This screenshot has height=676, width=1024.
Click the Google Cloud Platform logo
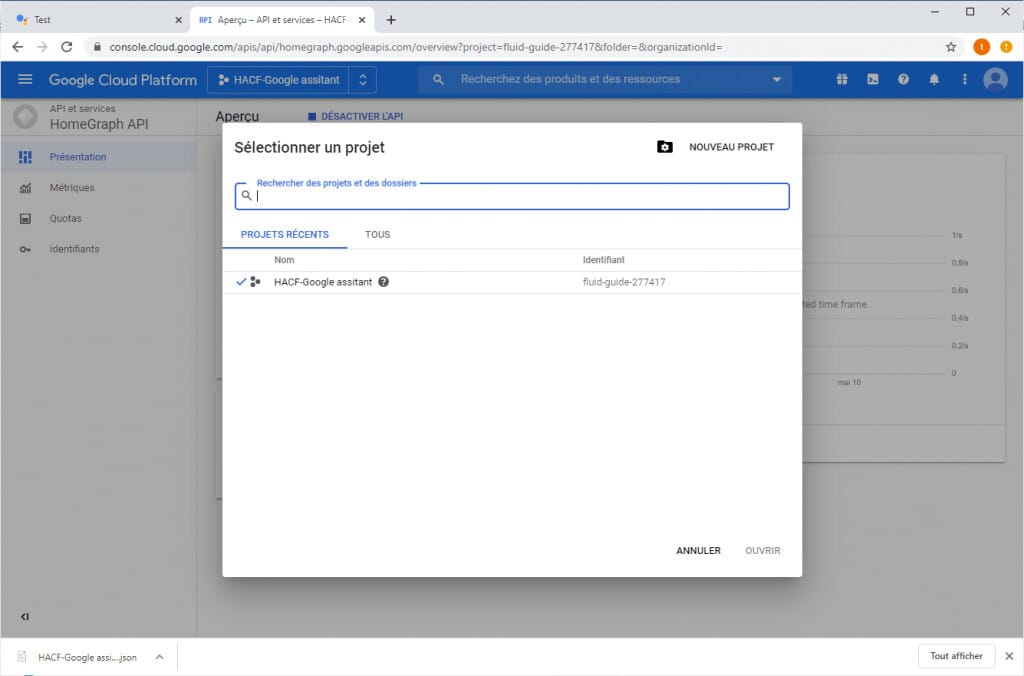(122, 80)
